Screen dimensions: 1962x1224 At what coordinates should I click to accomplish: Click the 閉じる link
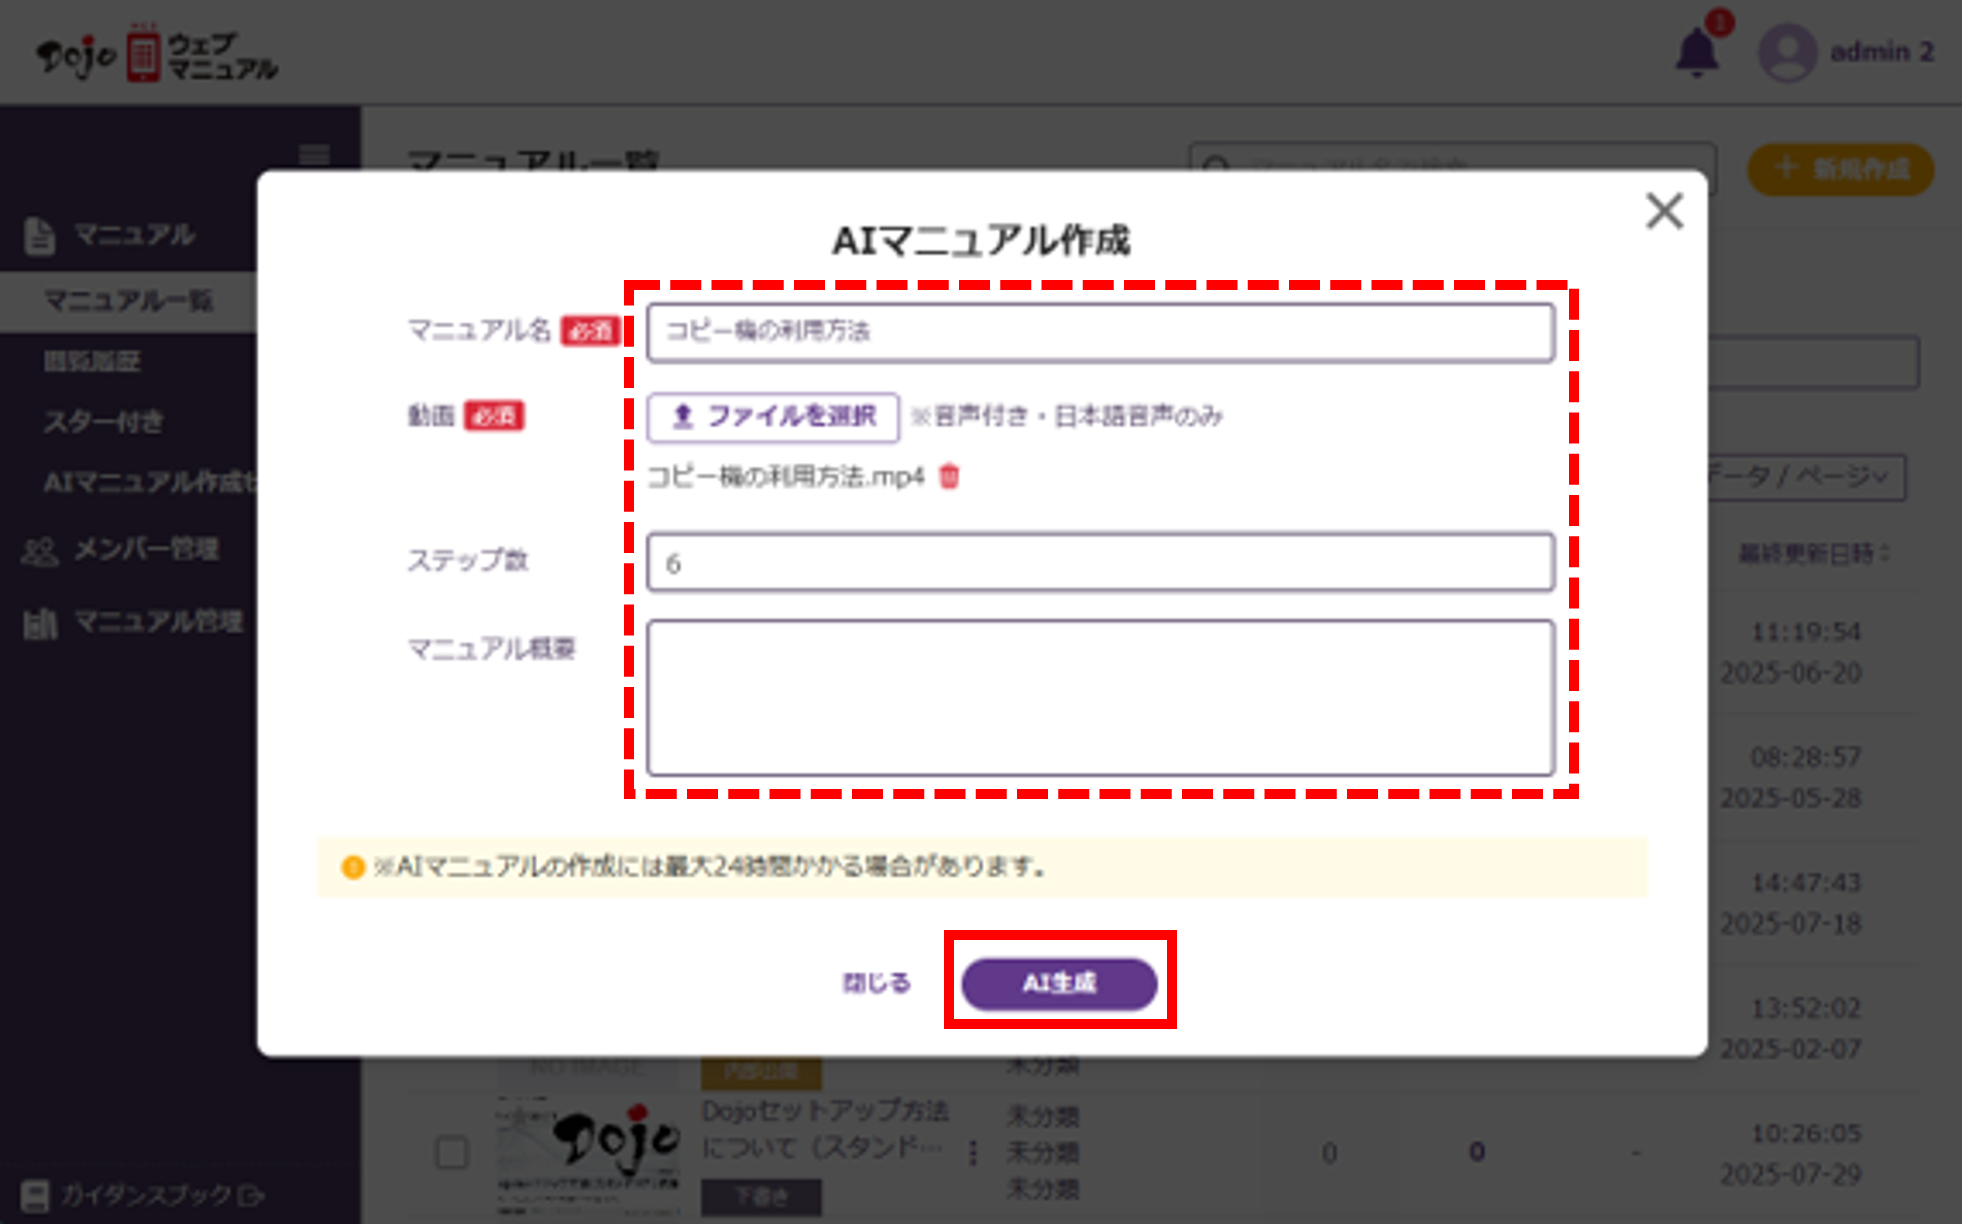coord(876,982)
